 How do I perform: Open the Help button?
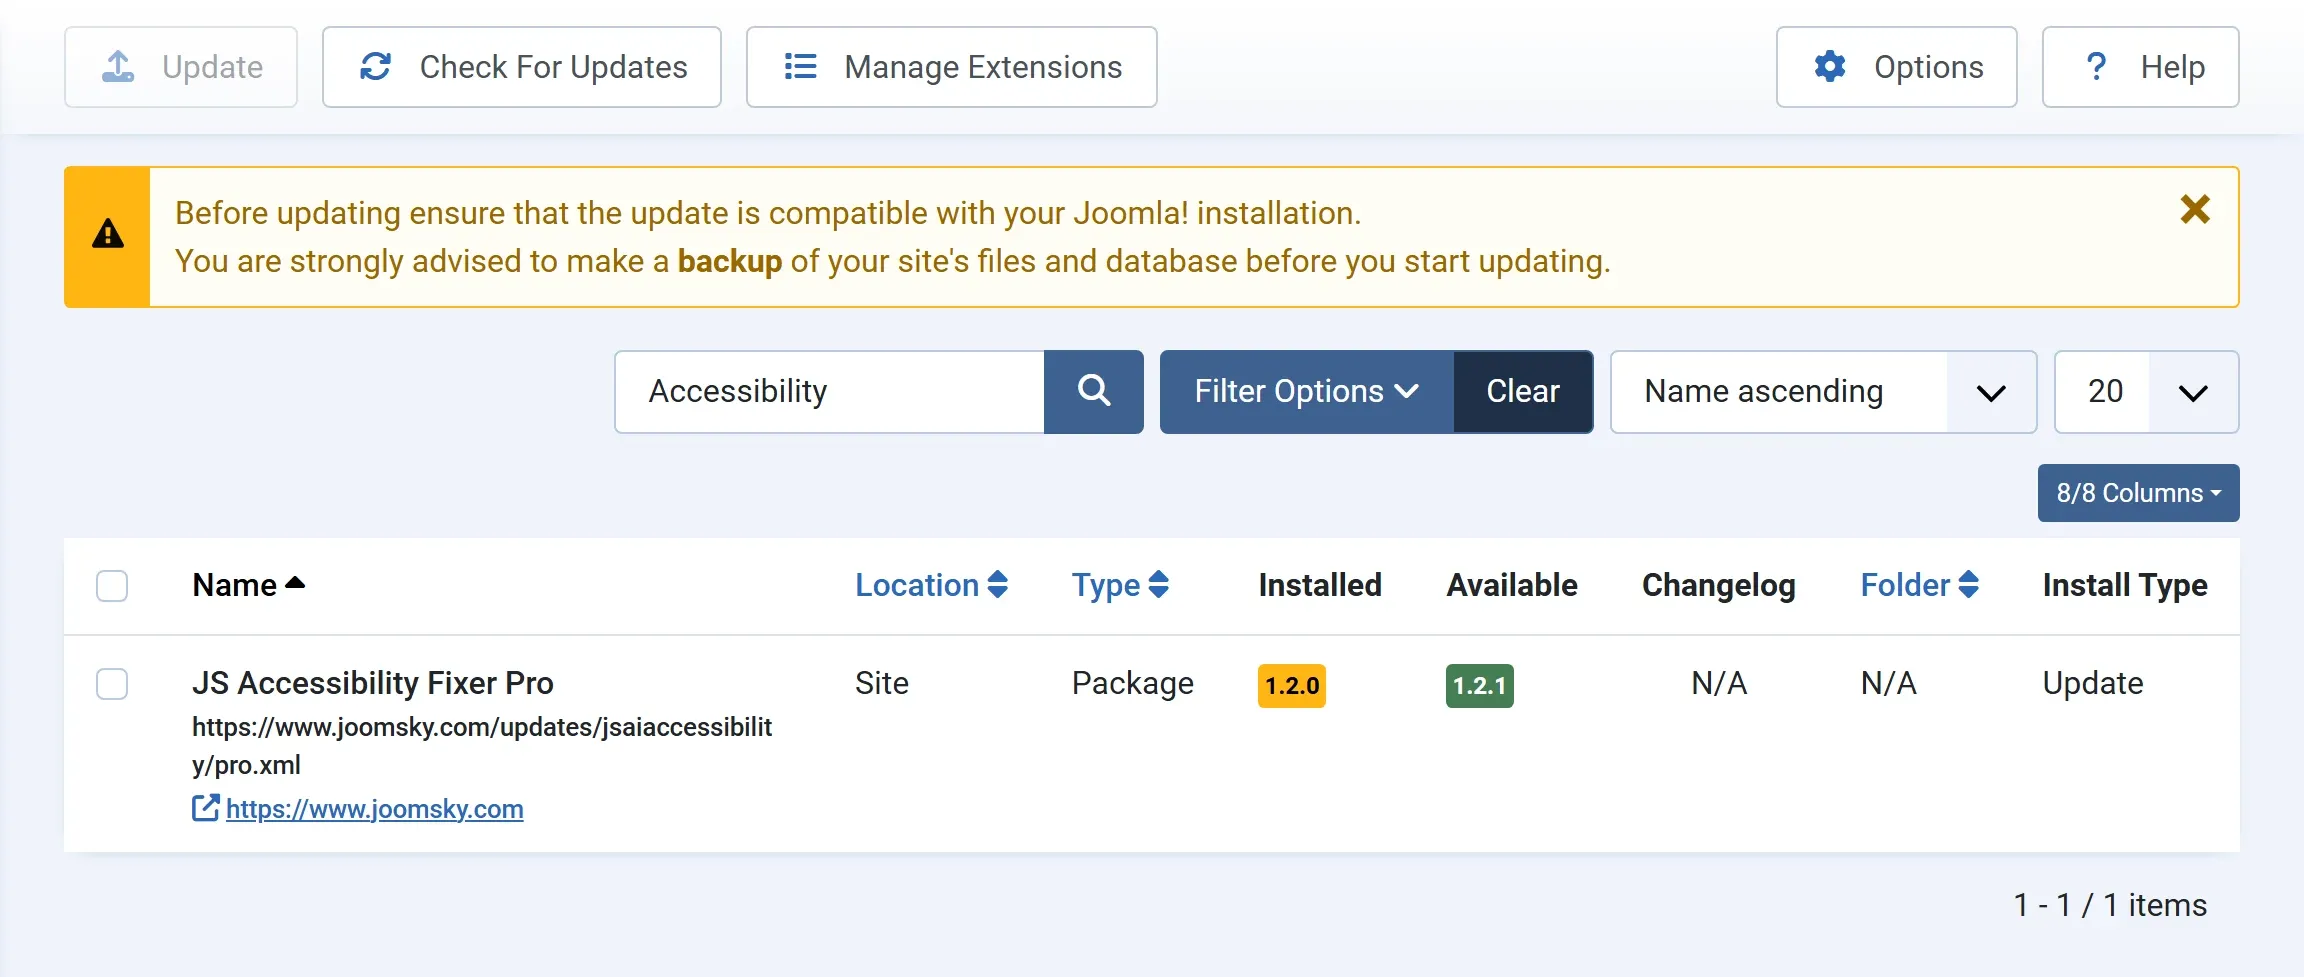2141,67
